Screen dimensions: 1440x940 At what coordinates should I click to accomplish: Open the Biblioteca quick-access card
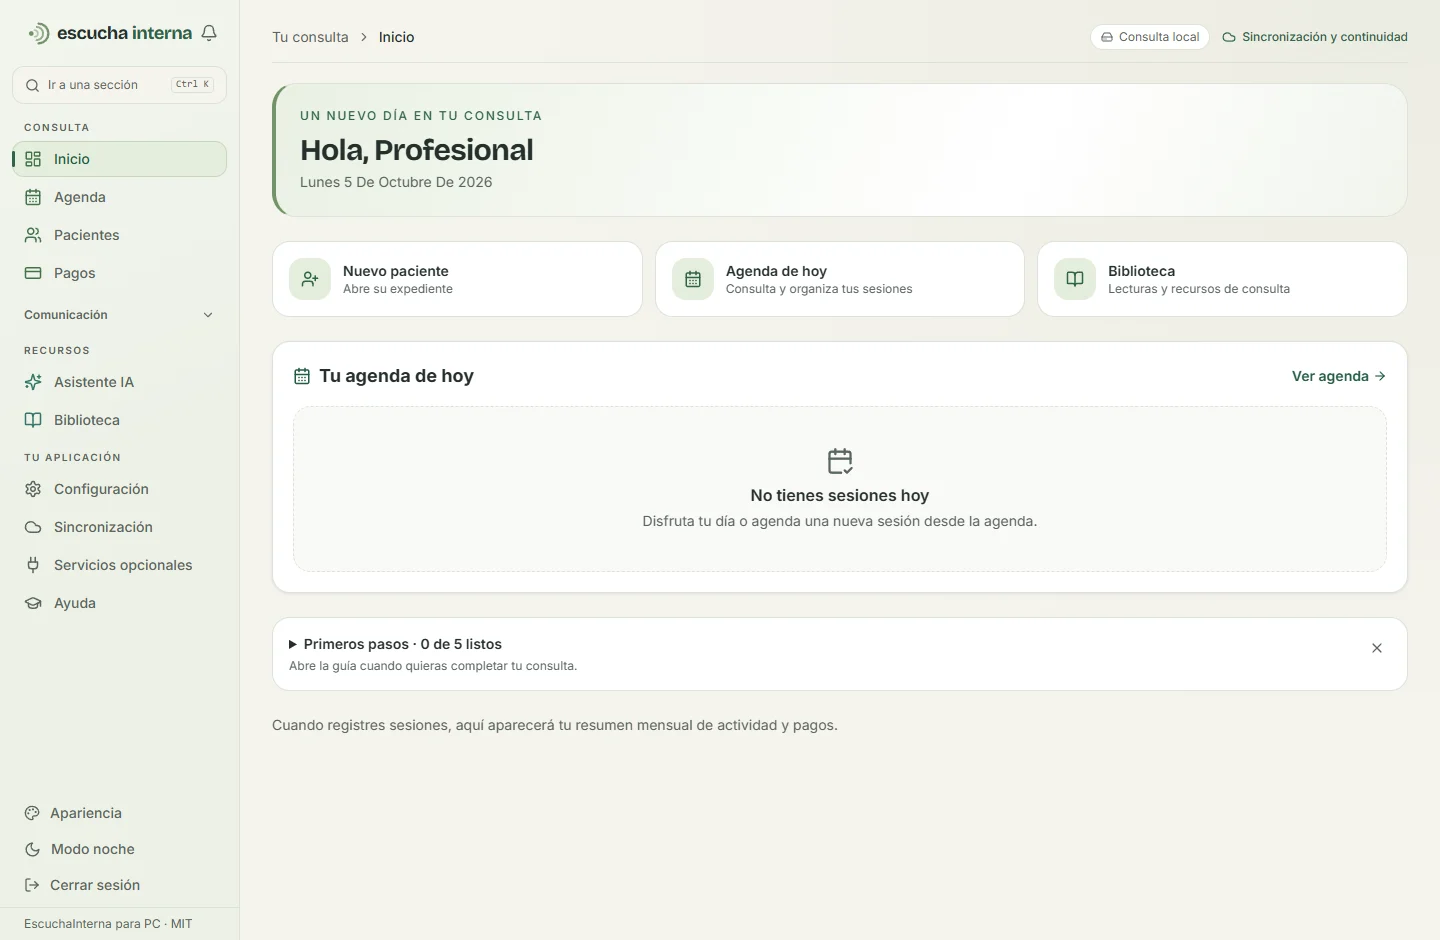pos(1222,279)
